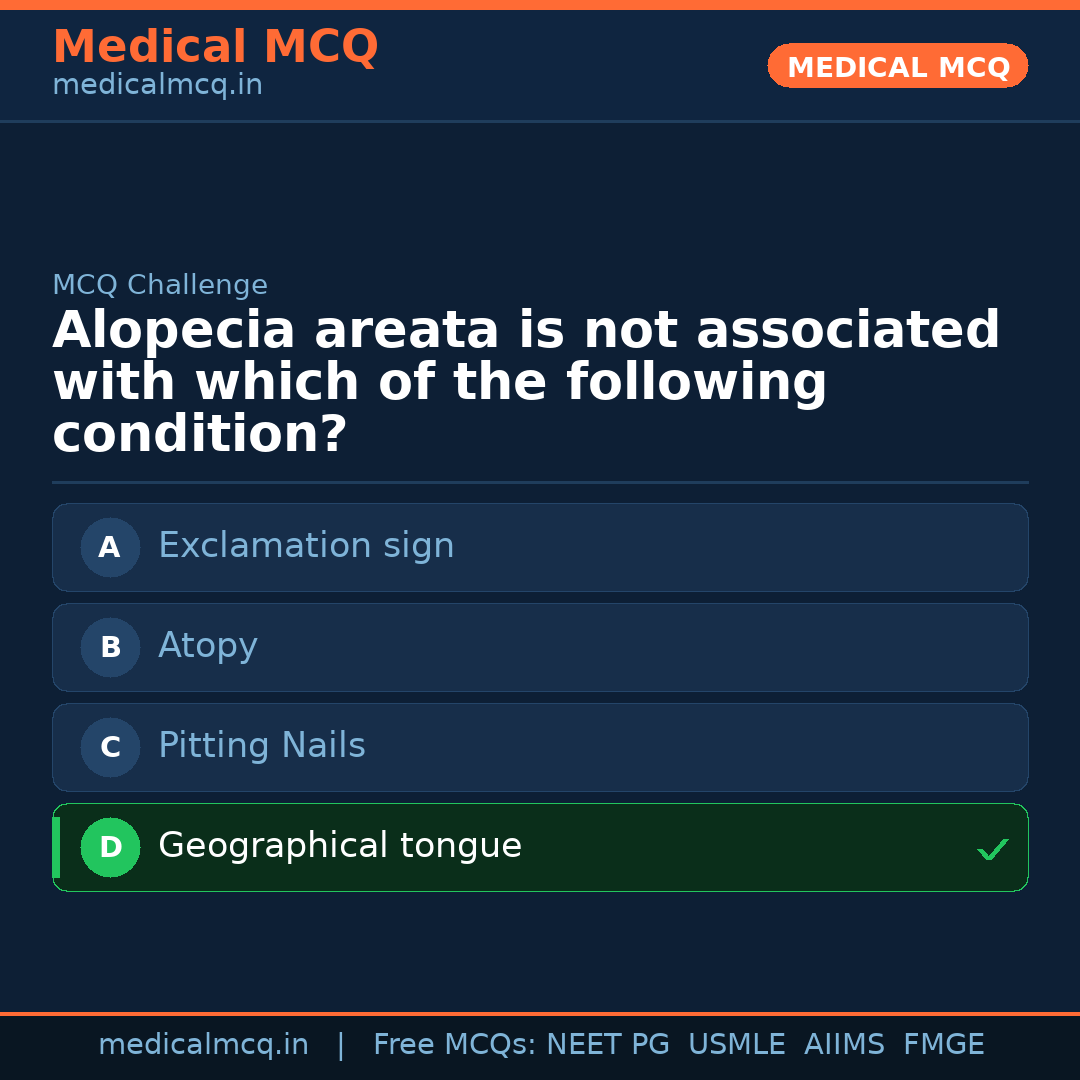Click the USMLE footer item
This screenshot has height=1080, width=1080.
coord(737,1043)
